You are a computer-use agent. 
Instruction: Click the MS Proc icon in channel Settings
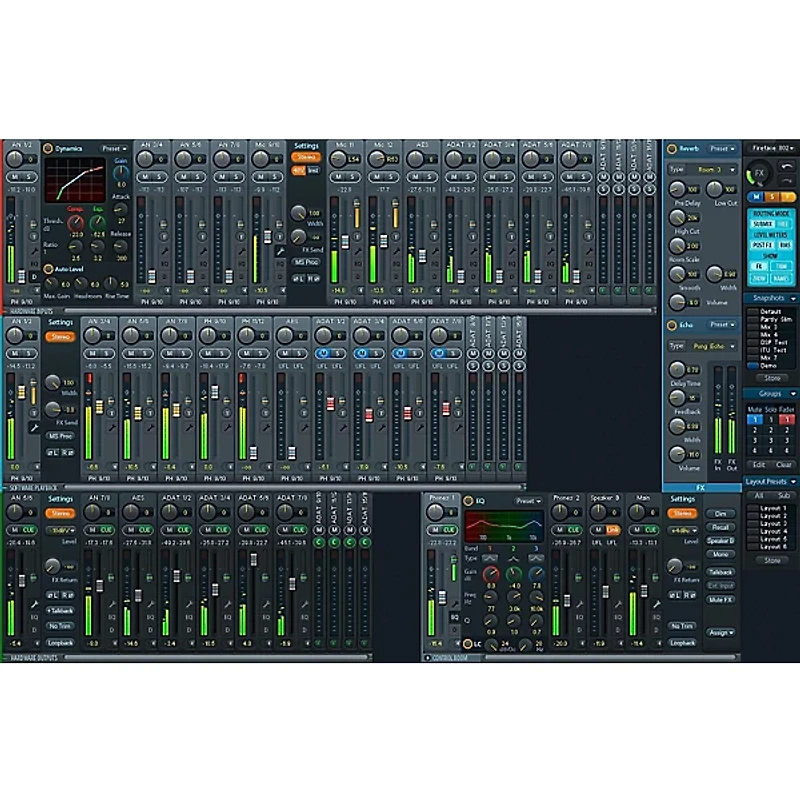click(305, 262)
